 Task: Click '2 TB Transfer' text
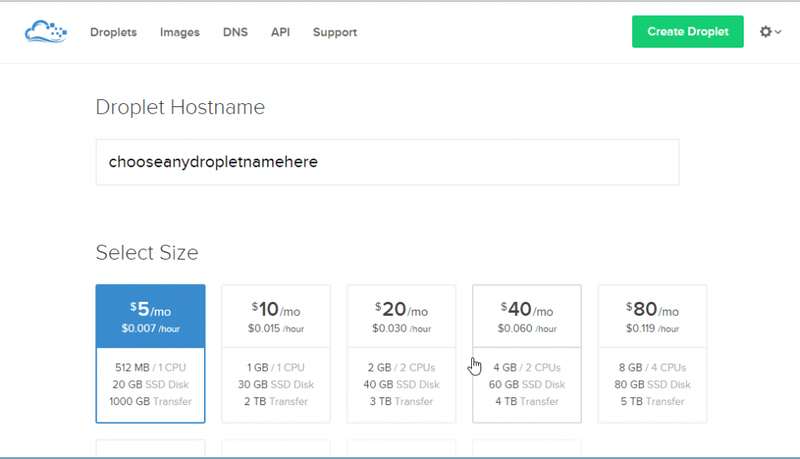coord(276,401)
